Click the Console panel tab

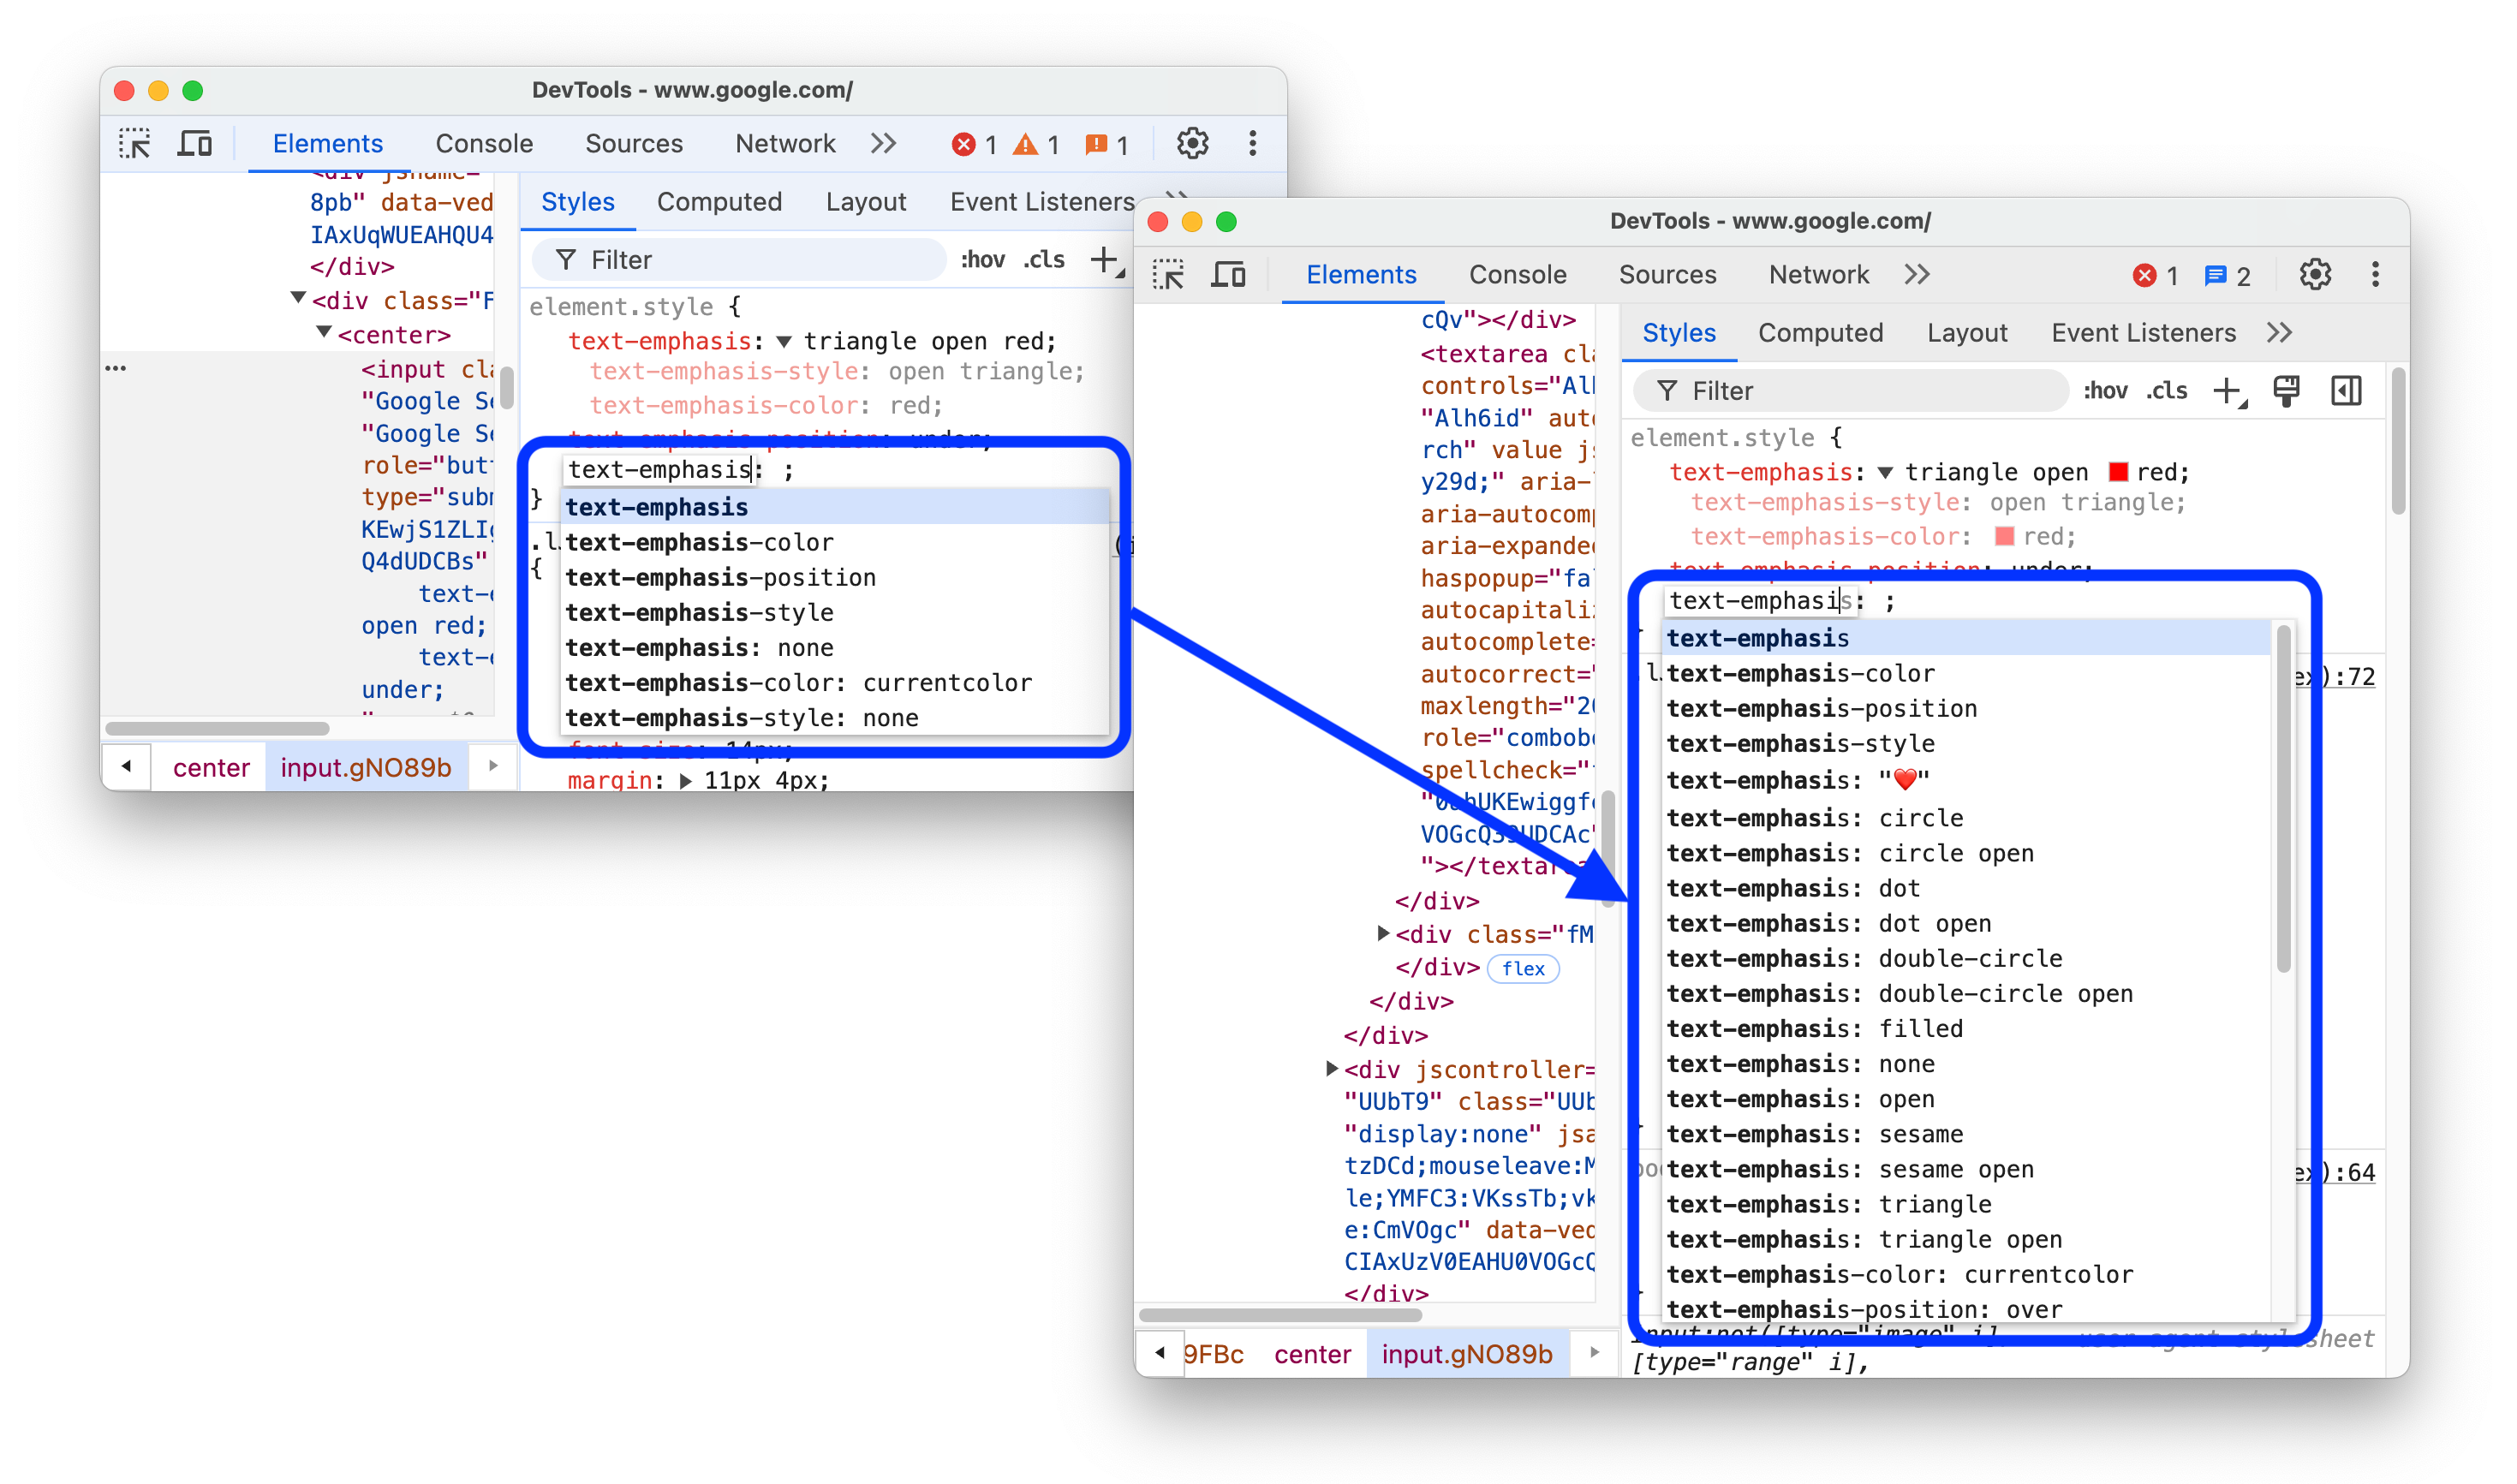click(1516, 272)
